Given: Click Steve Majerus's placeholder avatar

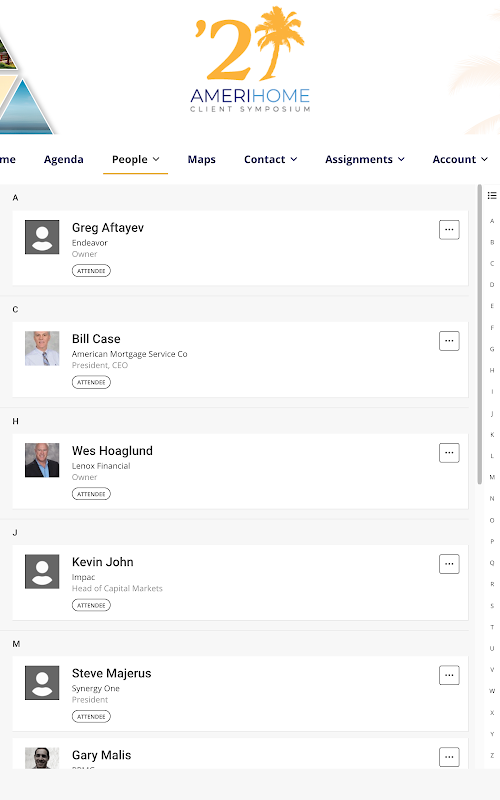Looking at the screenshot, I should tap(42, 683).
